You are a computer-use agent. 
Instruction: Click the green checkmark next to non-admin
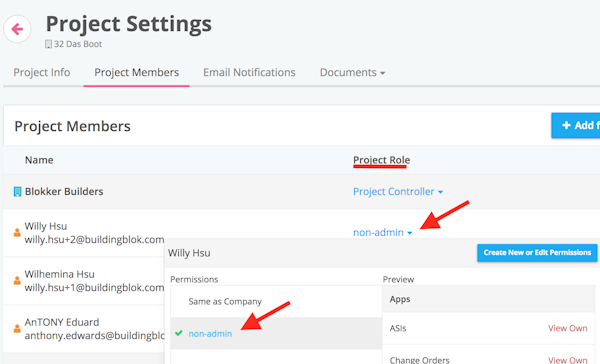(x=178, y=333)
